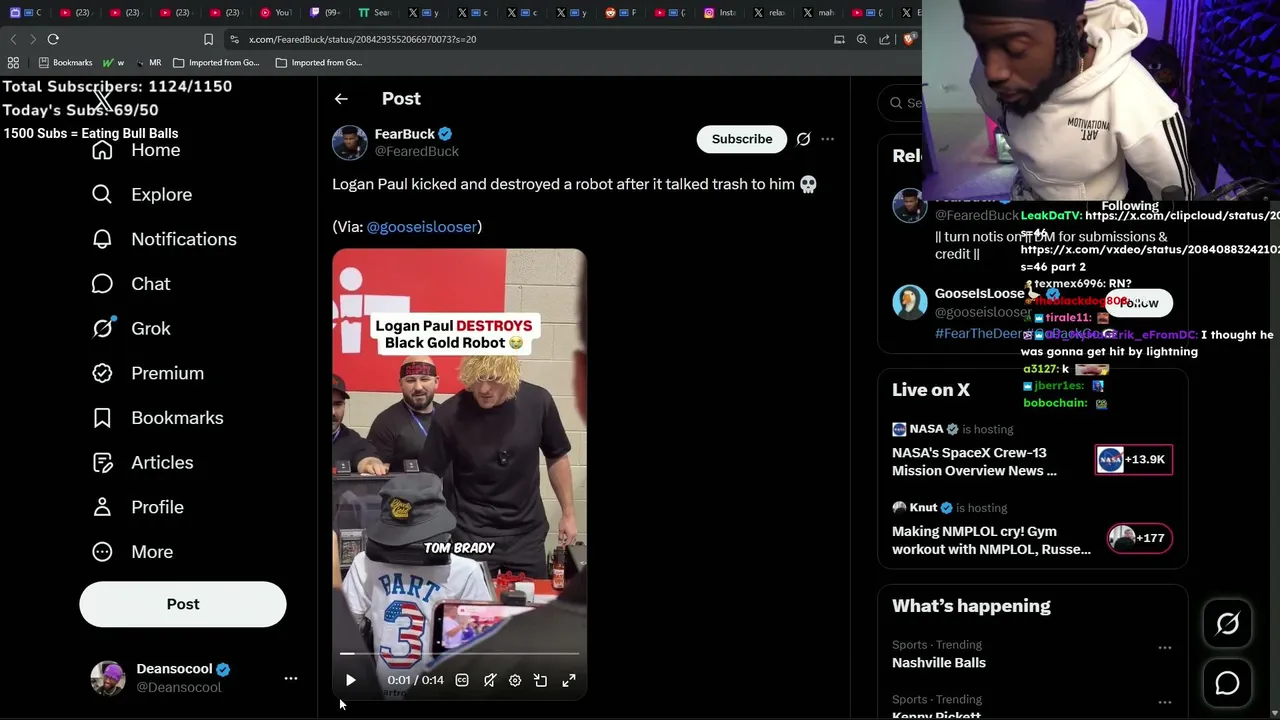Viewport: 1280px width, 720px height.
Task: Click the 0:01 / 0:14 video timestamp
Action: 415,680
